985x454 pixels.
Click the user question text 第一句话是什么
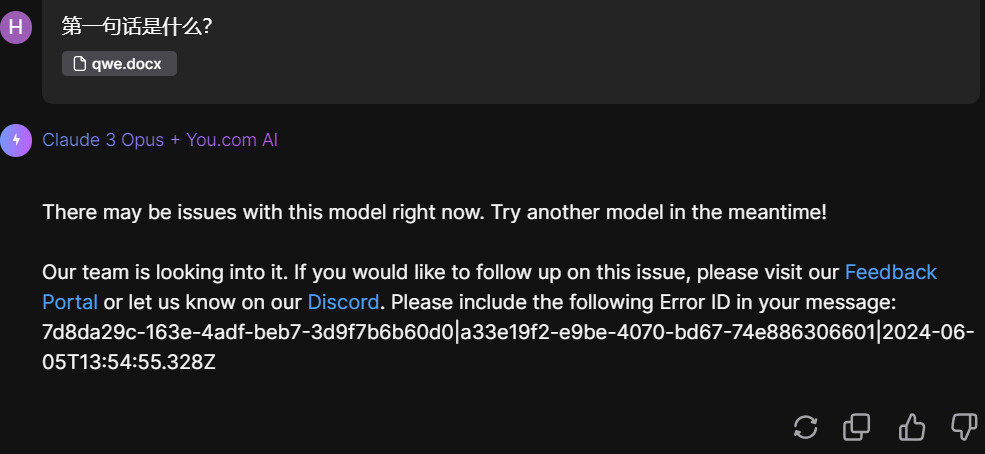coord(136,27)
